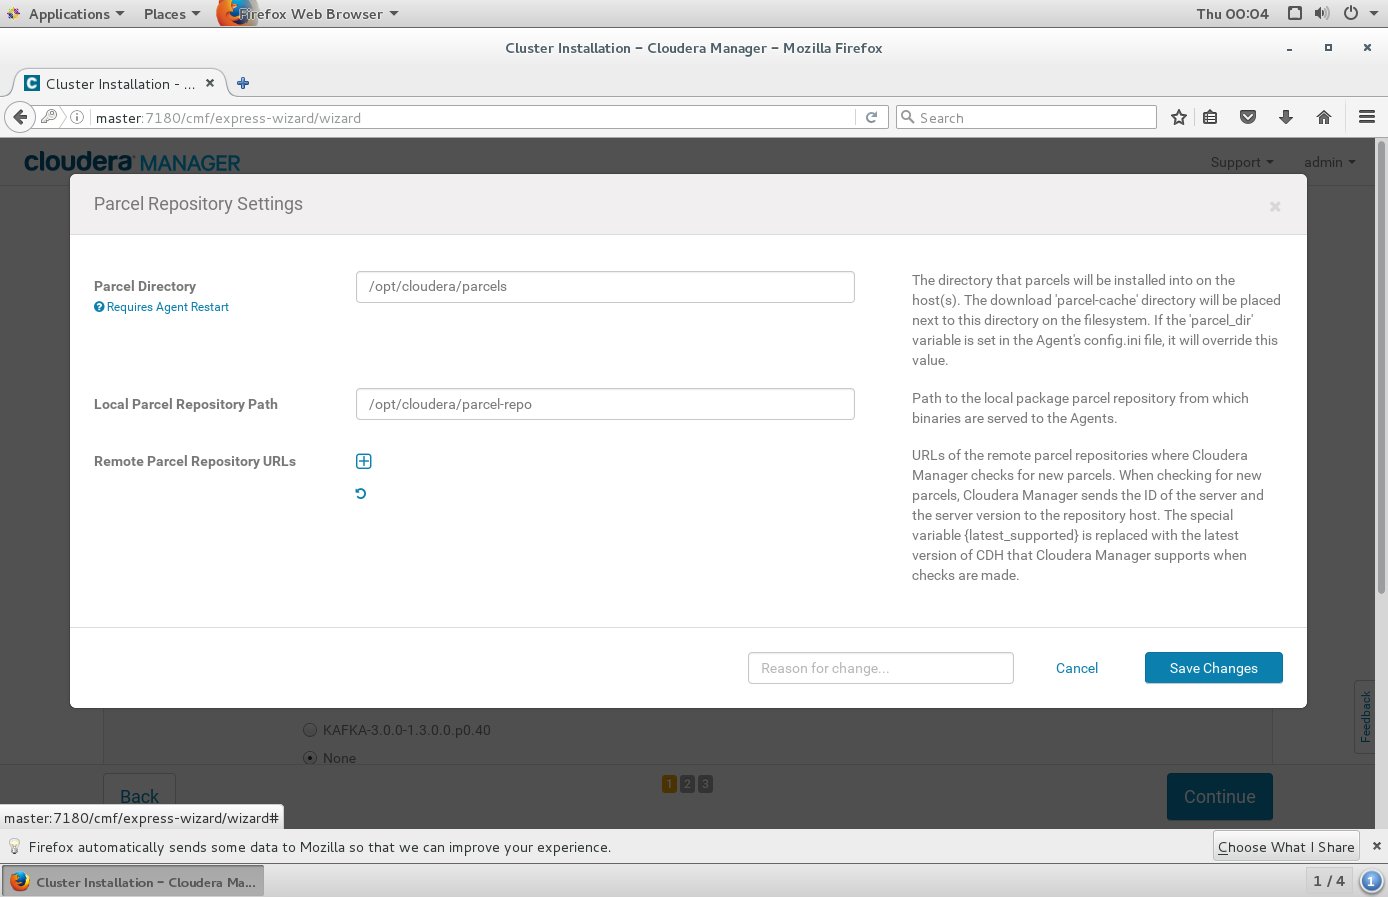Reload the current page
The width and height of the screenshot is (1388, 897).
click(x=871, y=117)
